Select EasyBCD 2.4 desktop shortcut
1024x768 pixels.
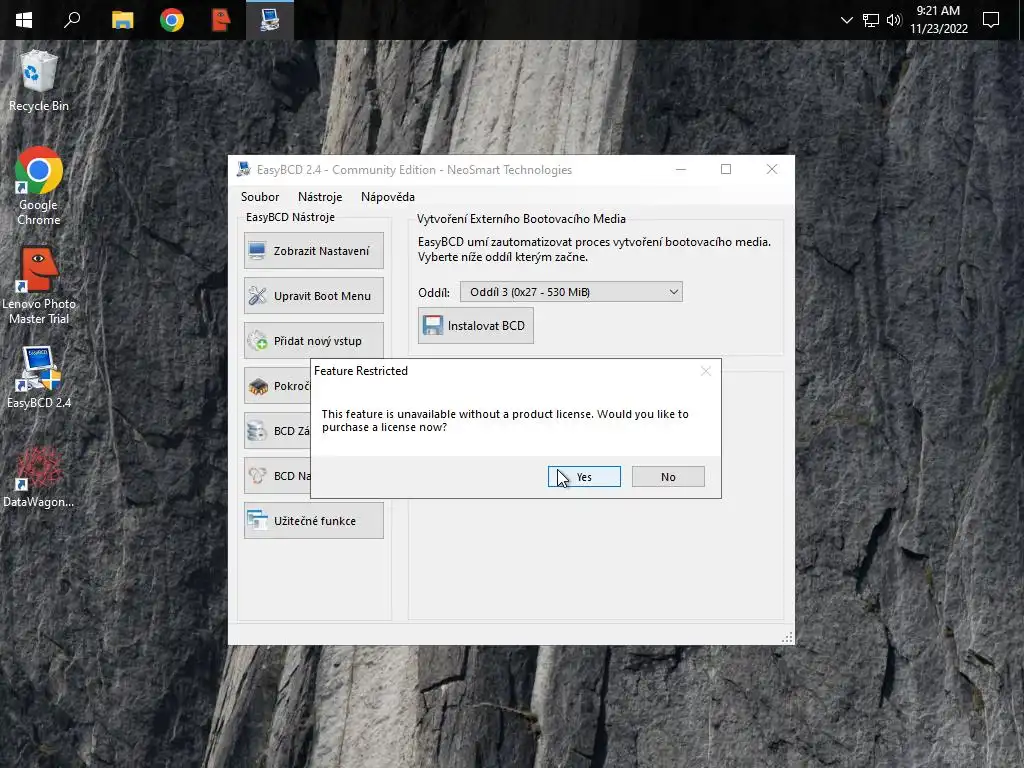(39, 377)
